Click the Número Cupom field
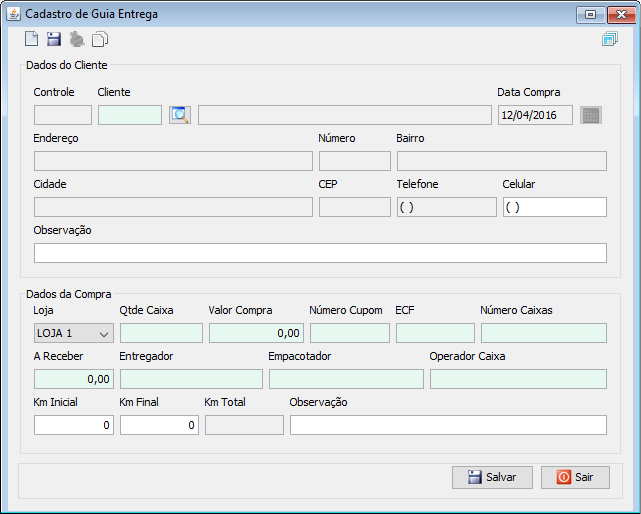Image resolution: width=641 pixels, height=514 pixels. [350, 333]
